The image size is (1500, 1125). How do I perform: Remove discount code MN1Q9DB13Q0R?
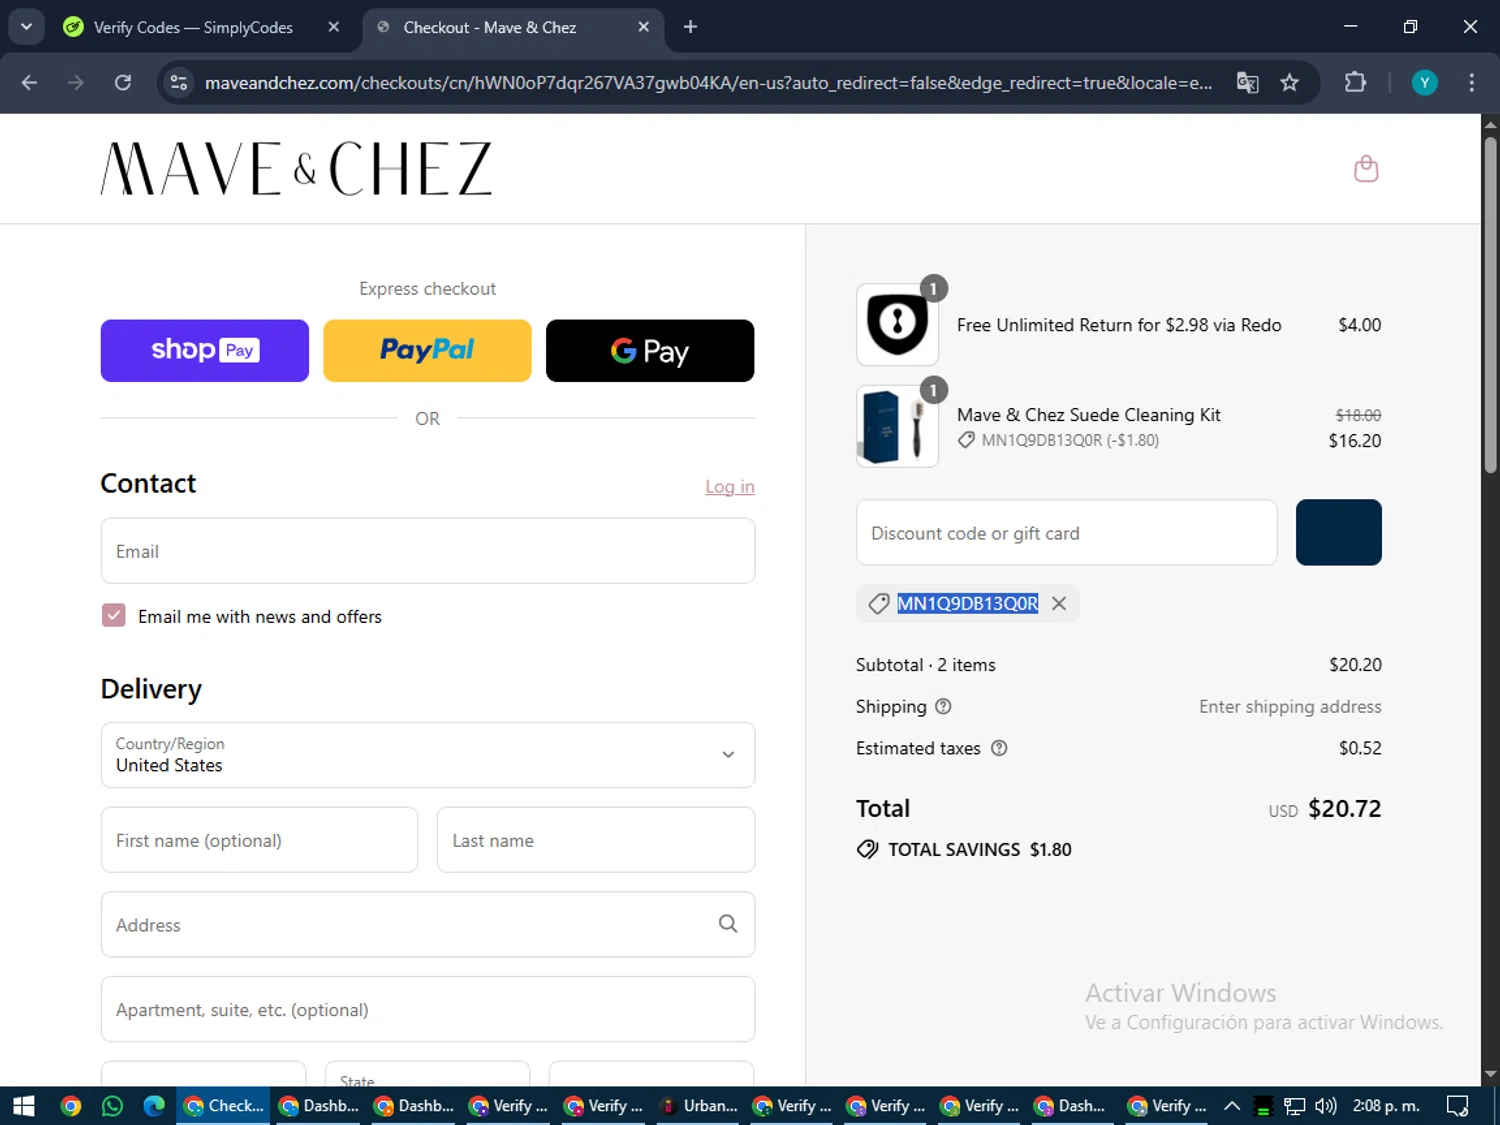tap(1059, 604)
